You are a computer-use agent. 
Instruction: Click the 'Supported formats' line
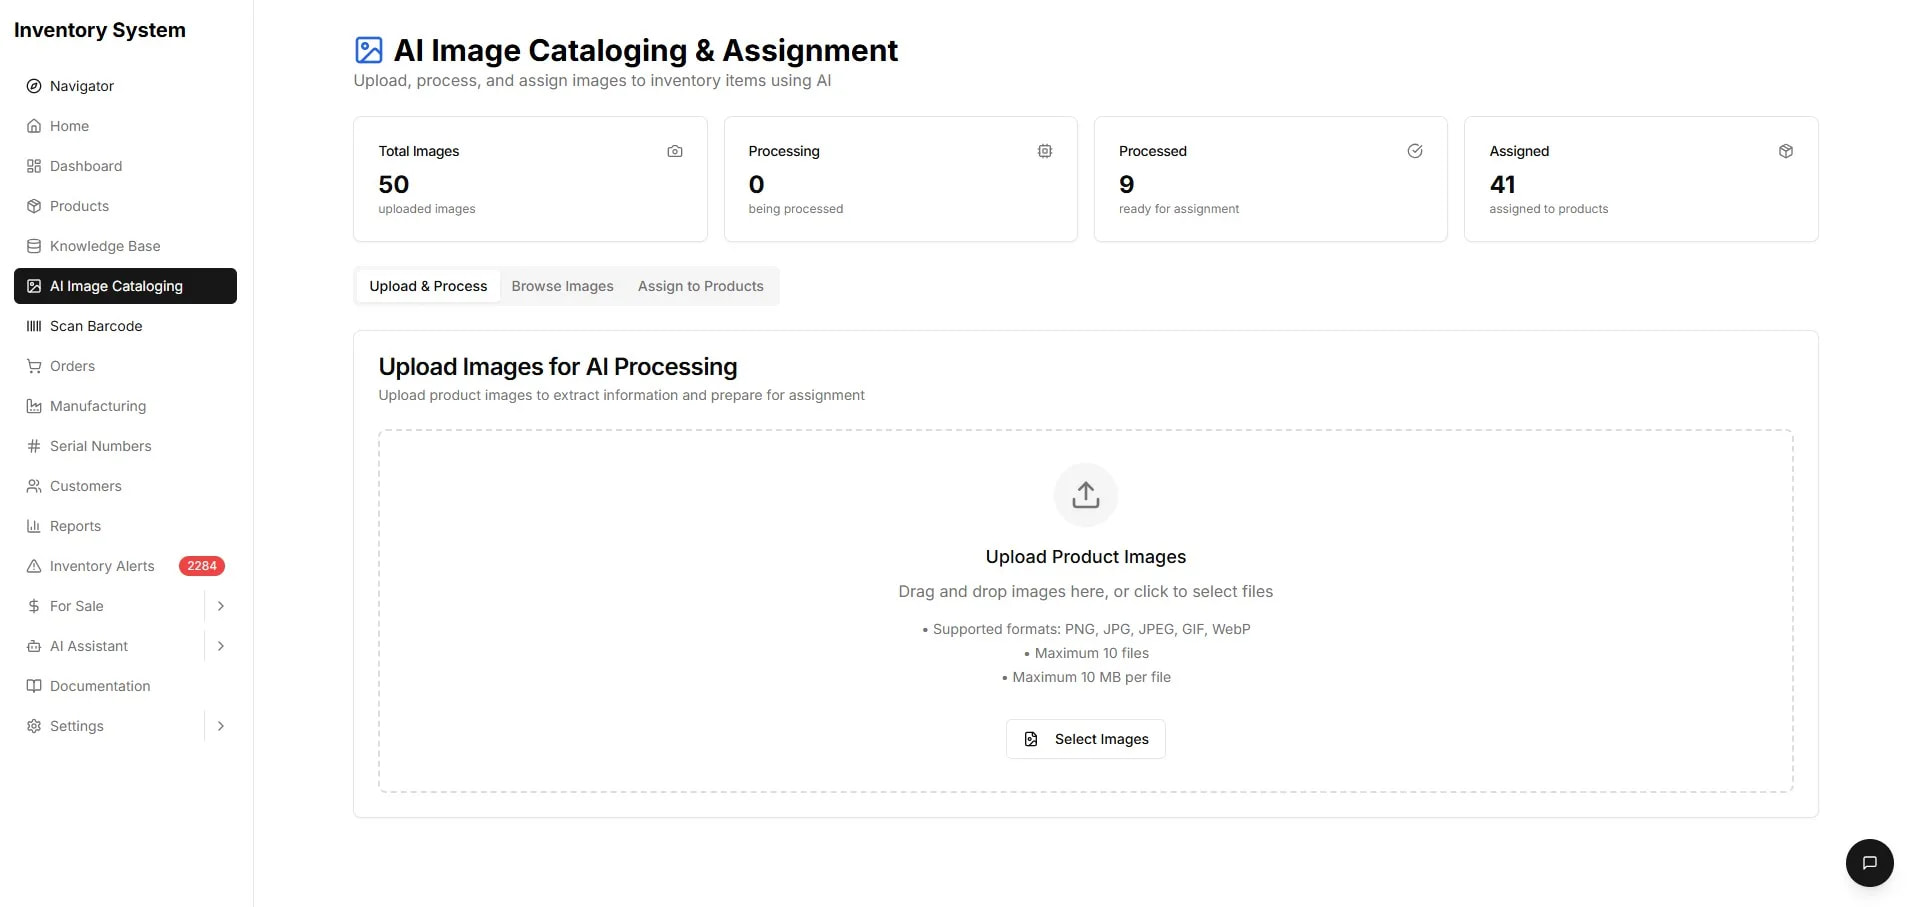1086,629
